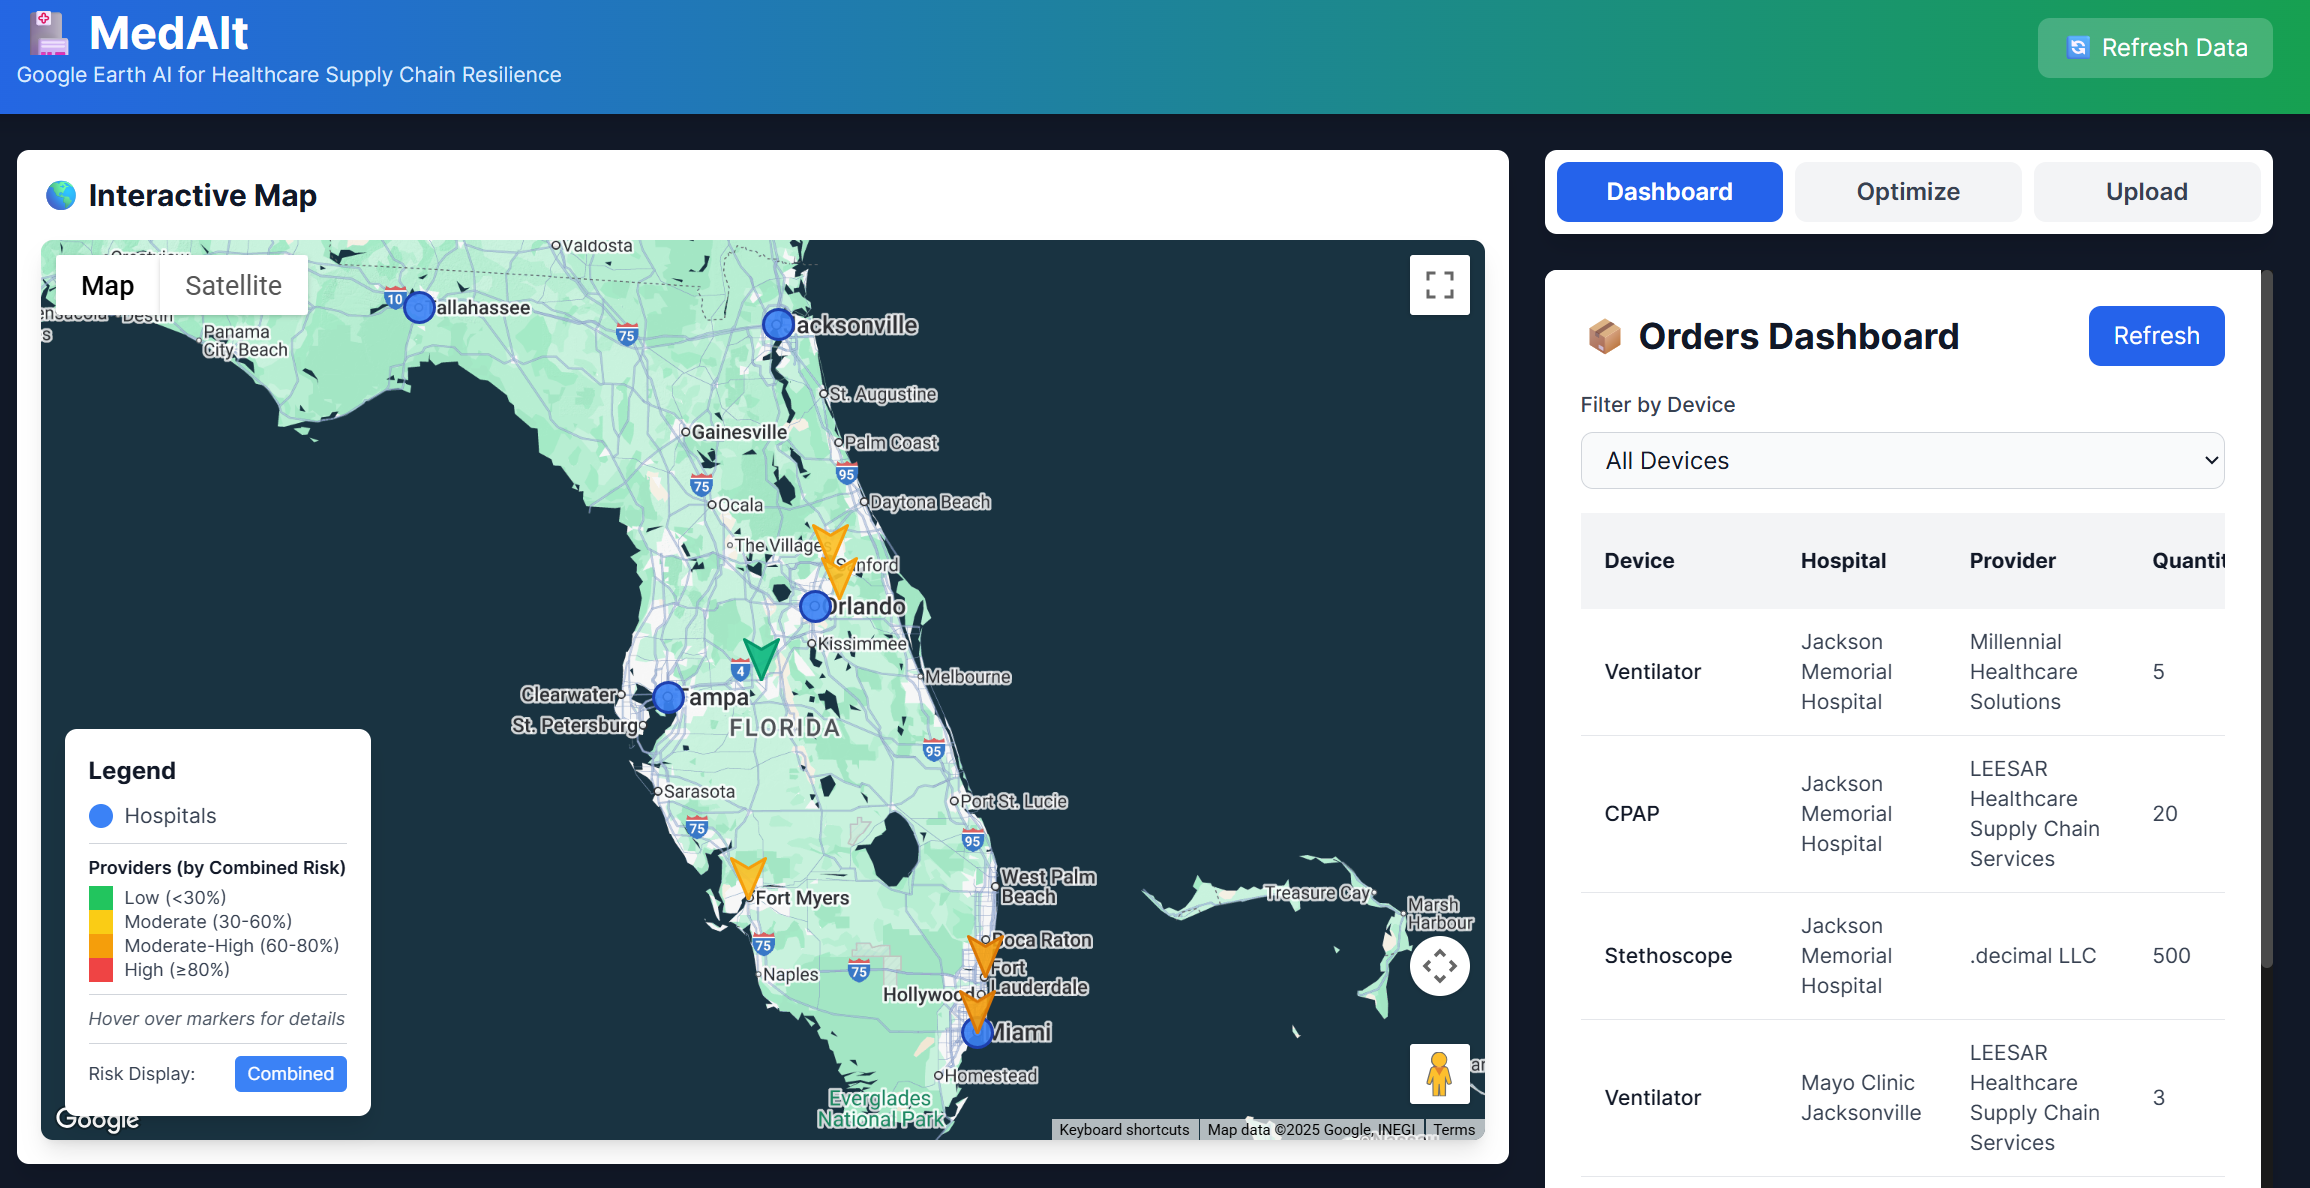Switch map to Satellite view
Viewport: 2310px width, 1188px height.
tap(233, 286)
